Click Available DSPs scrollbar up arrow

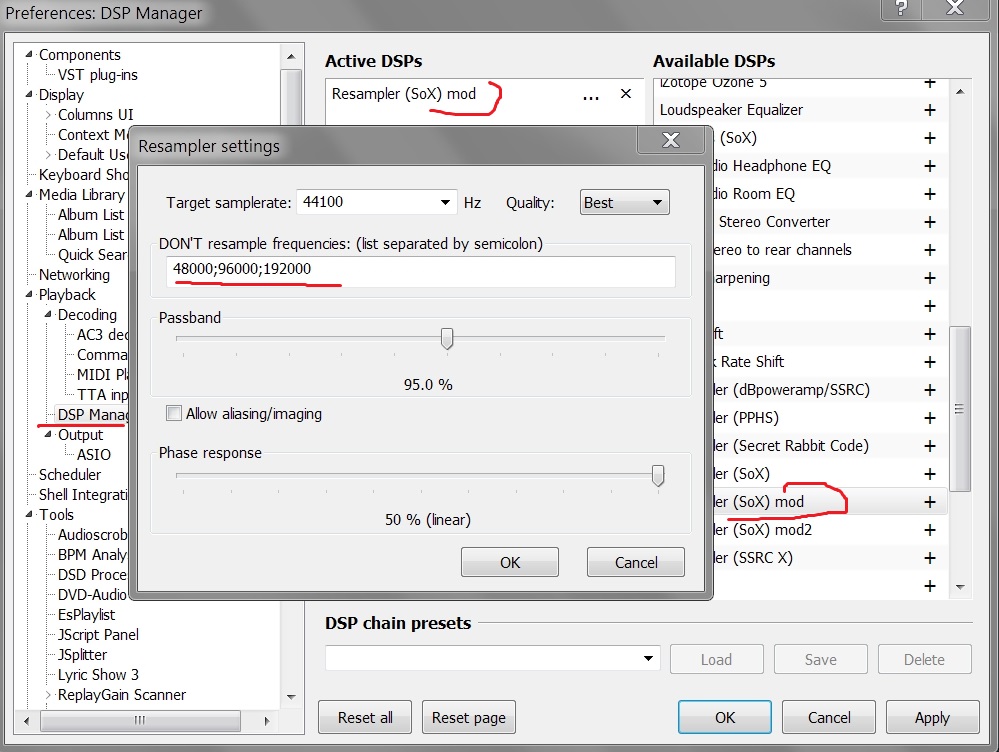[960, 92]
